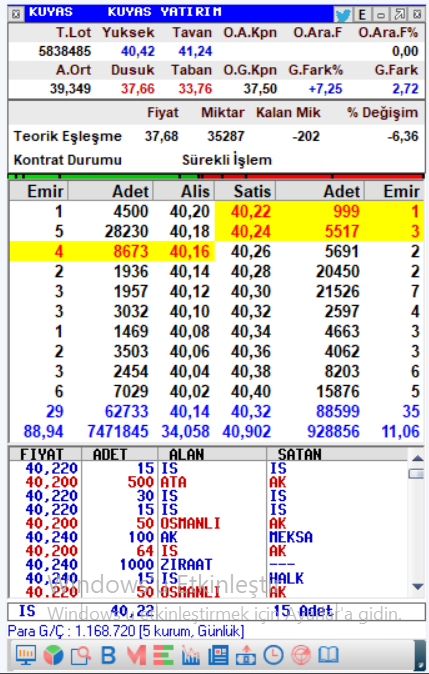Click ask quantity 15876
The width and height of the screenshot is (429, 674).
pos(337,392)
